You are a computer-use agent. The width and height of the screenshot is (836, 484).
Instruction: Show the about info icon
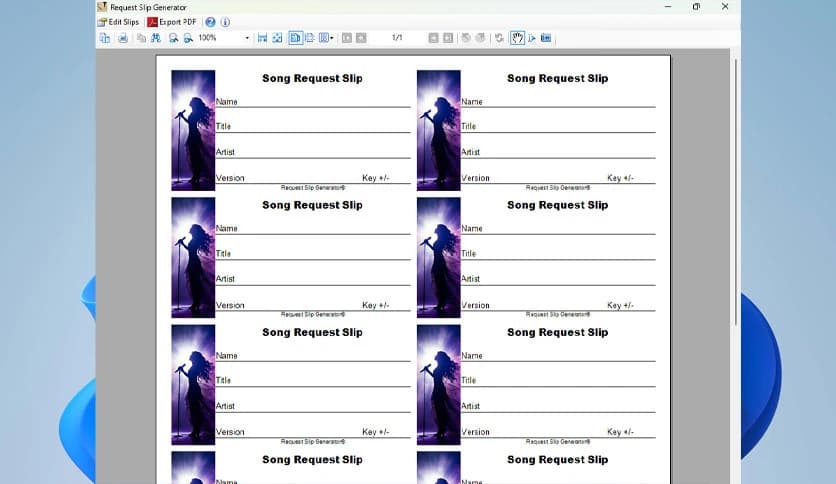(226, 22)
